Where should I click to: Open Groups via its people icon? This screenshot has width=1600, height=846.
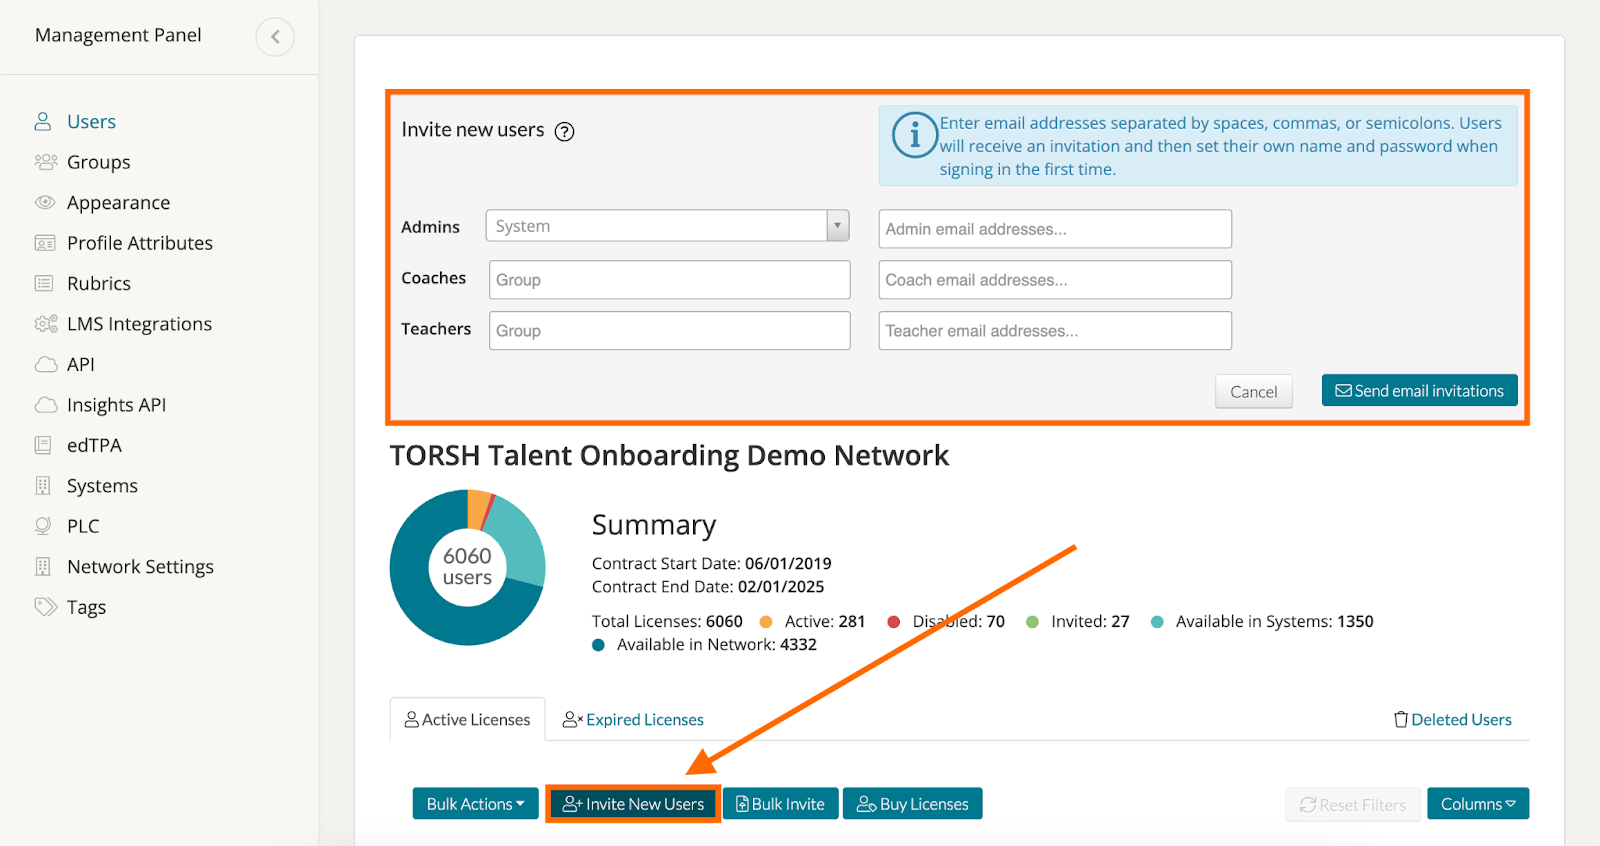(45, 162)
